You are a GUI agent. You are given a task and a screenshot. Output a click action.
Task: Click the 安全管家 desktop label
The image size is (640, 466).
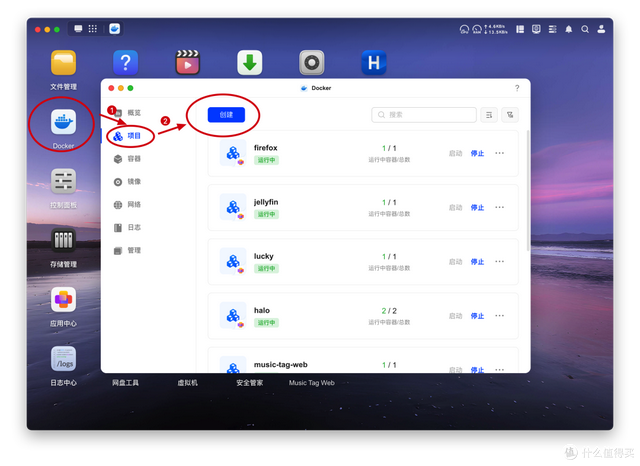click(249, 383)
